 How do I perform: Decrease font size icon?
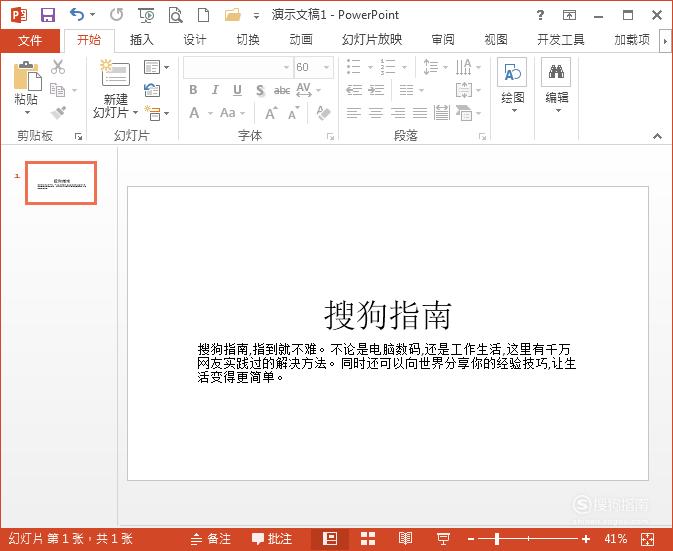coord(294,114)
